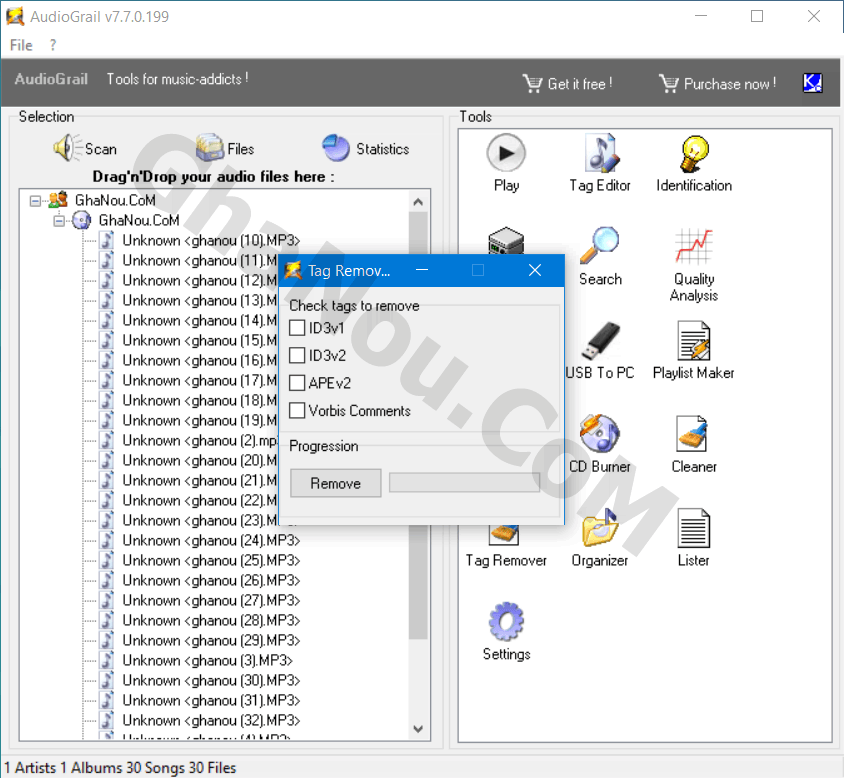Click the Get it free cart icon

[x=532, y=84]
